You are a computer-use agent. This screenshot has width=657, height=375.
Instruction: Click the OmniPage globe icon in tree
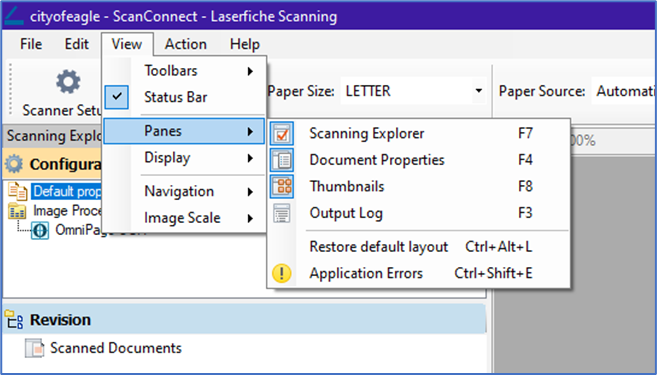coord(40,231)
